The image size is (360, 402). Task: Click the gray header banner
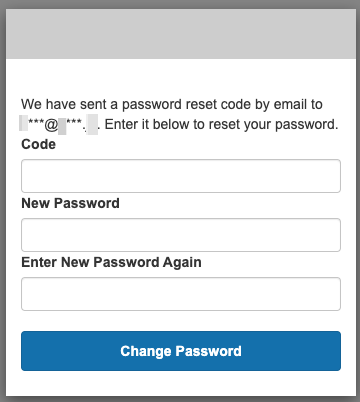pos(181,34)
